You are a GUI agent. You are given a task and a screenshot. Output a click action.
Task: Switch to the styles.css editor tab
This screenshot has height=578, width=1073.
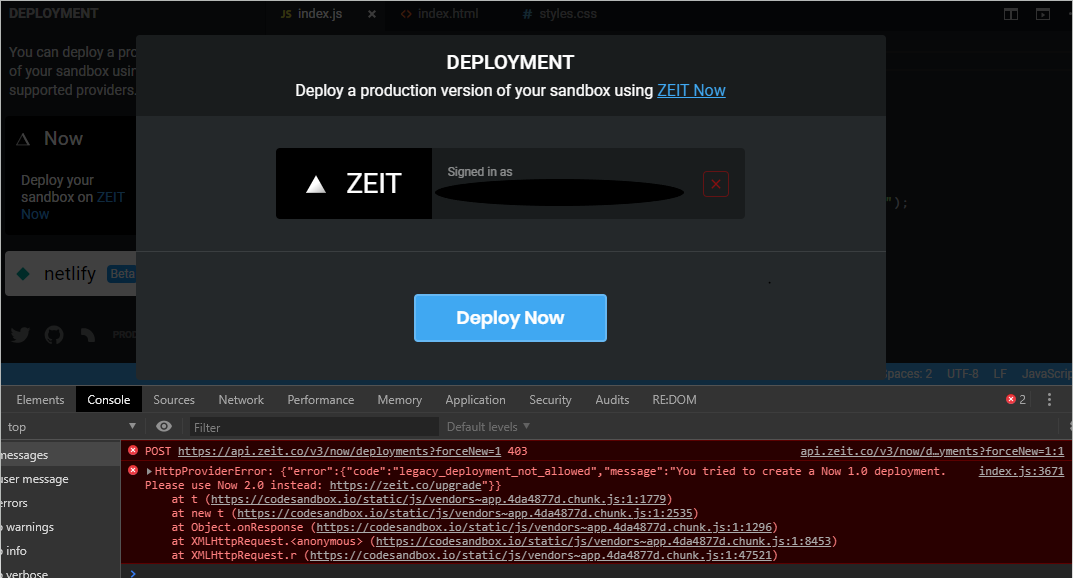point(560,14)
